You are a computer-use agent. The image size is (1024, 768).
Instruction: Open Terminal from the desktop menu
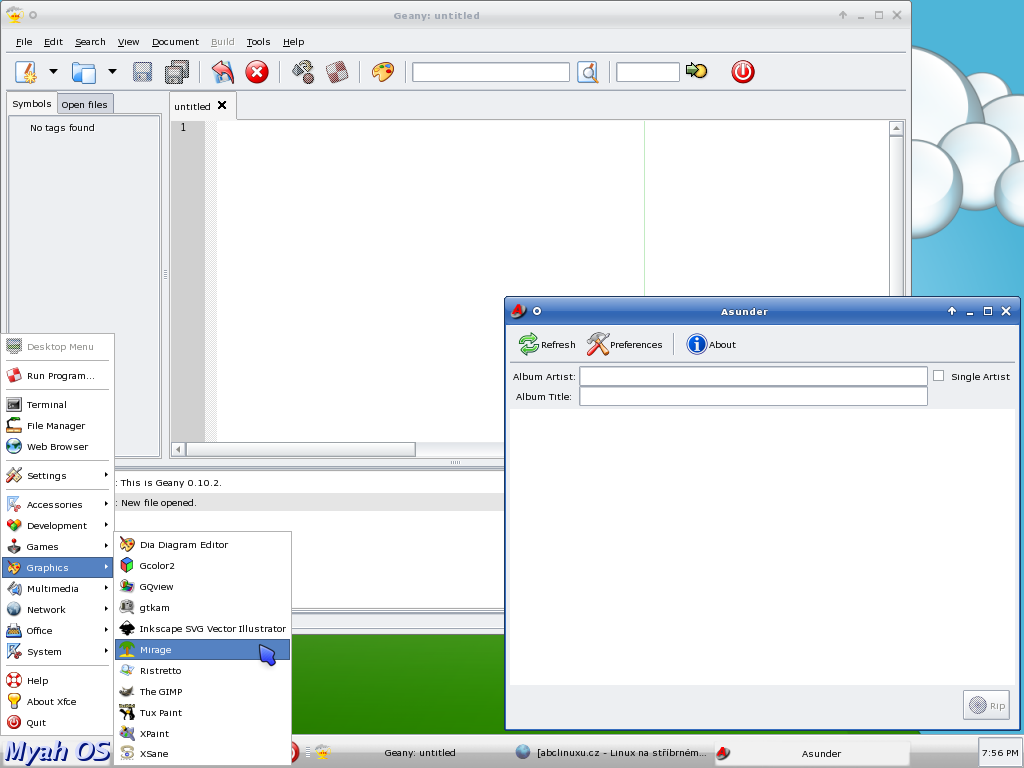coord(57,405)
